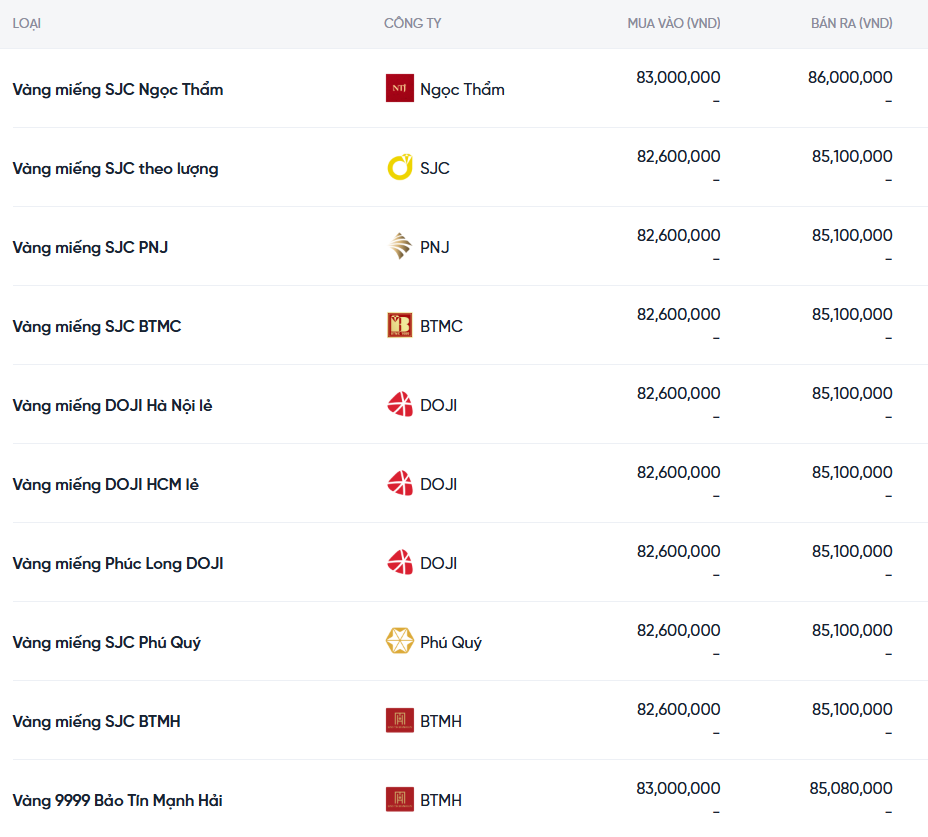Viewport: 928px width, 837px height.
Task: Select Vàng miếng DOJI HCM lẻ
Action: point(105,484)
